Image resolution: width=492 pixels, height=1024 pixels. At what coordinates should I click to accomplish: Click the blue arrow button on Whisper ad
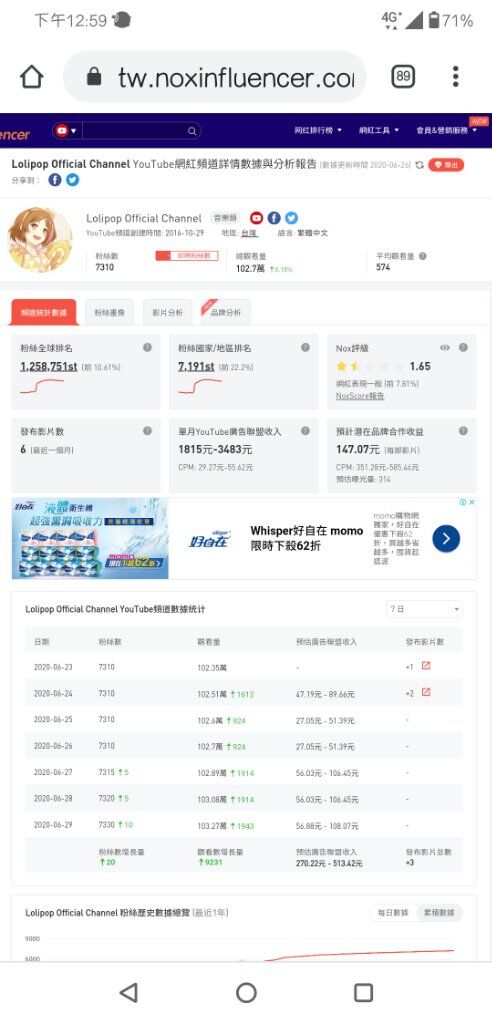(x=446, y=539)
